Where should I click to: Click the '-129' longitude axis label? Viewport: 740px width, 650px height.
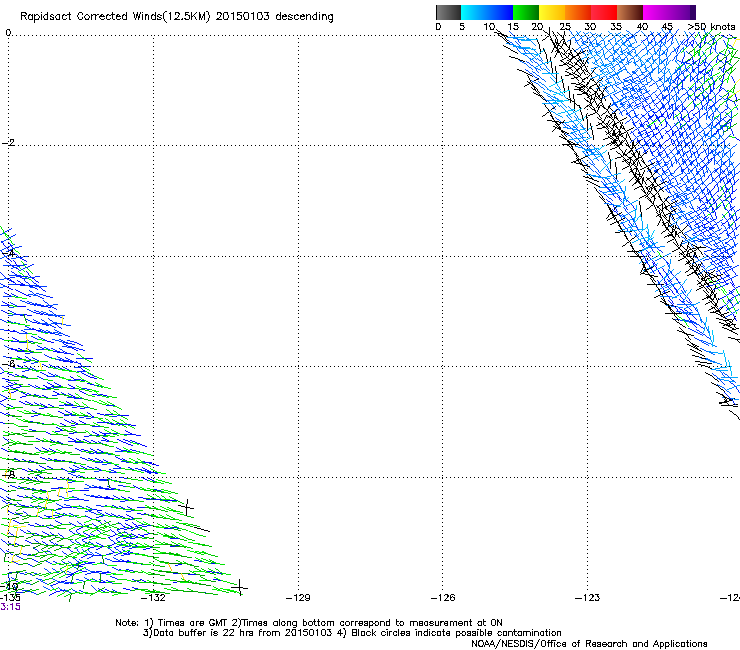click(x=298, y=598)
